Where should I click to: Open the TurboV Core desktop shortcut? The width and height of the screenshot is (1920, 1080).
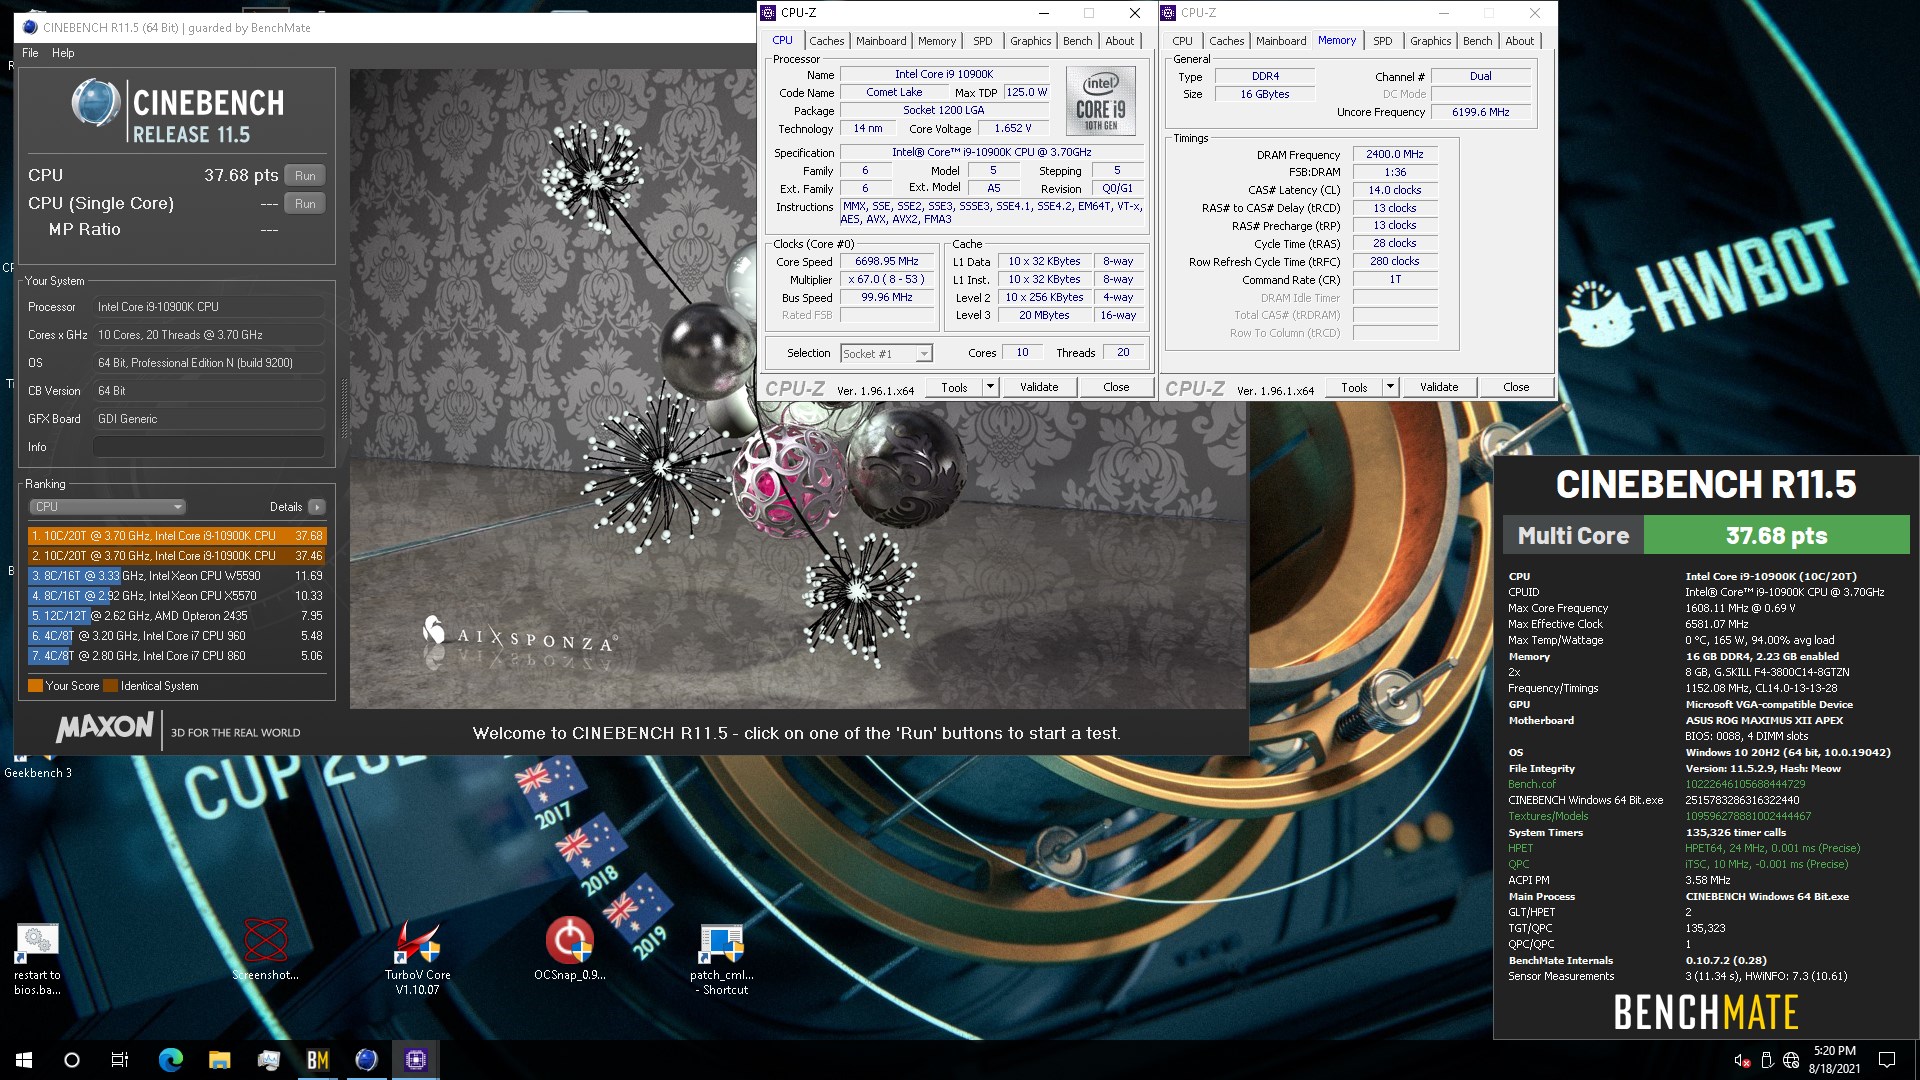point(417,957)
